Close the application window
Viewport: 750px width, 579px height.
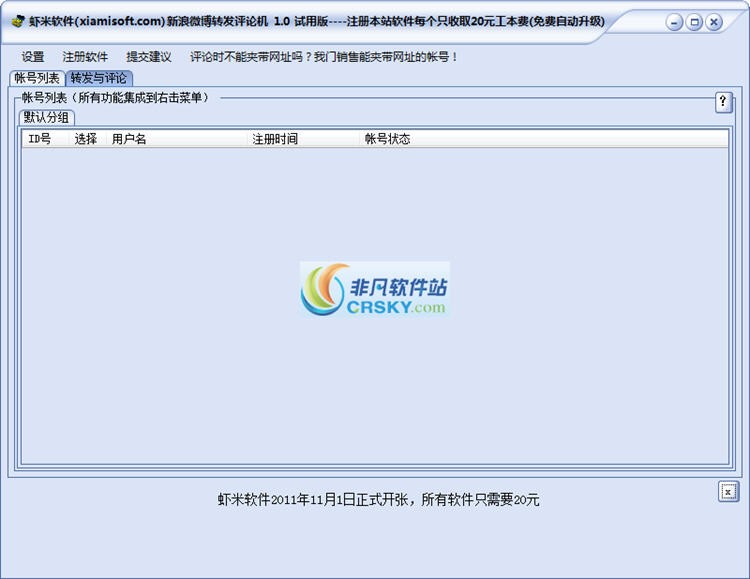click(714, 22)
